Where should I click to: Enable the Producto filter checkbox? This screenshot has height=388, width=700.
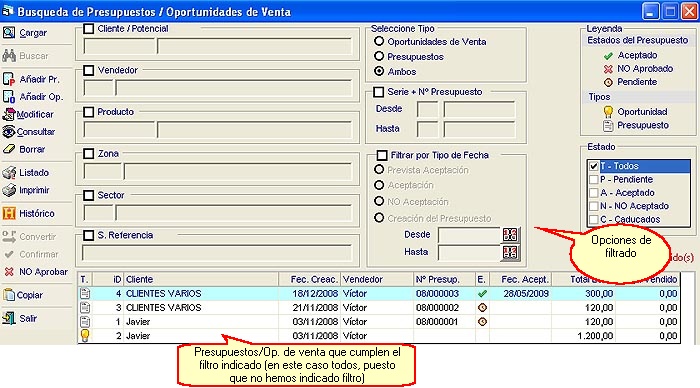[x=88, y=112]
